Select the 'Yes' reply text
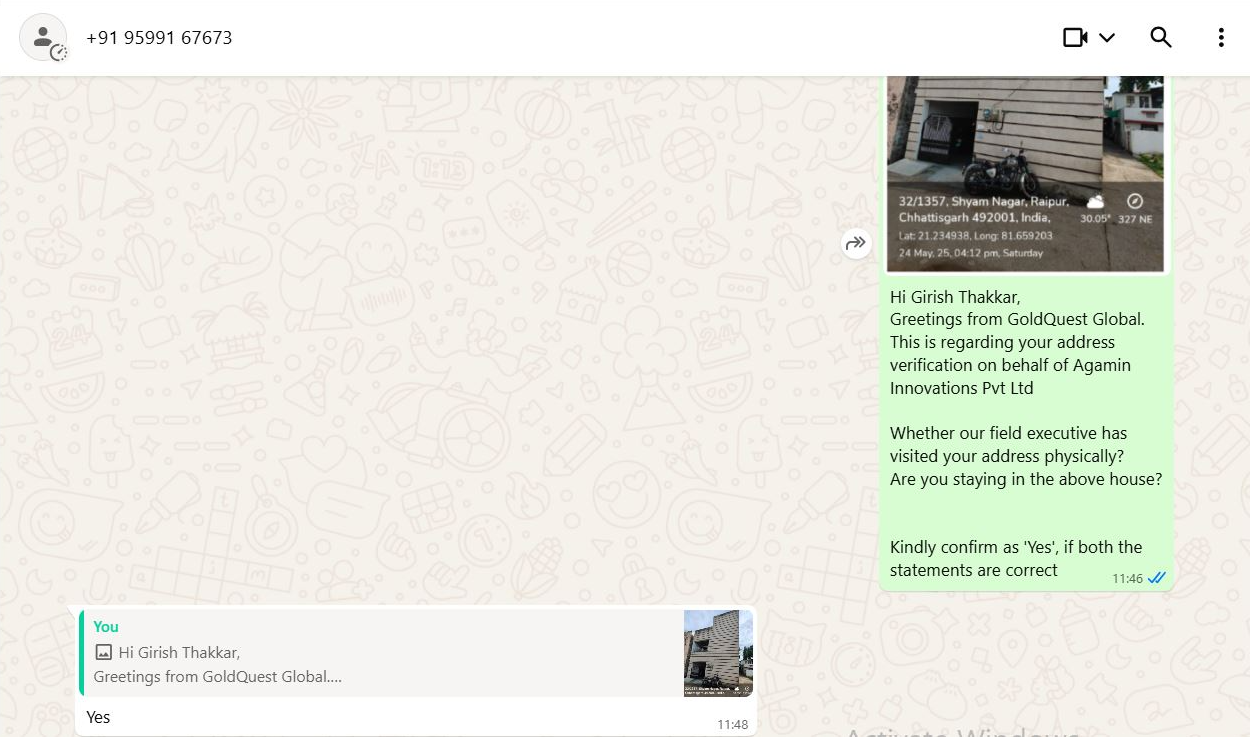This screenshot has height=737, width=1250. point(98,717)
